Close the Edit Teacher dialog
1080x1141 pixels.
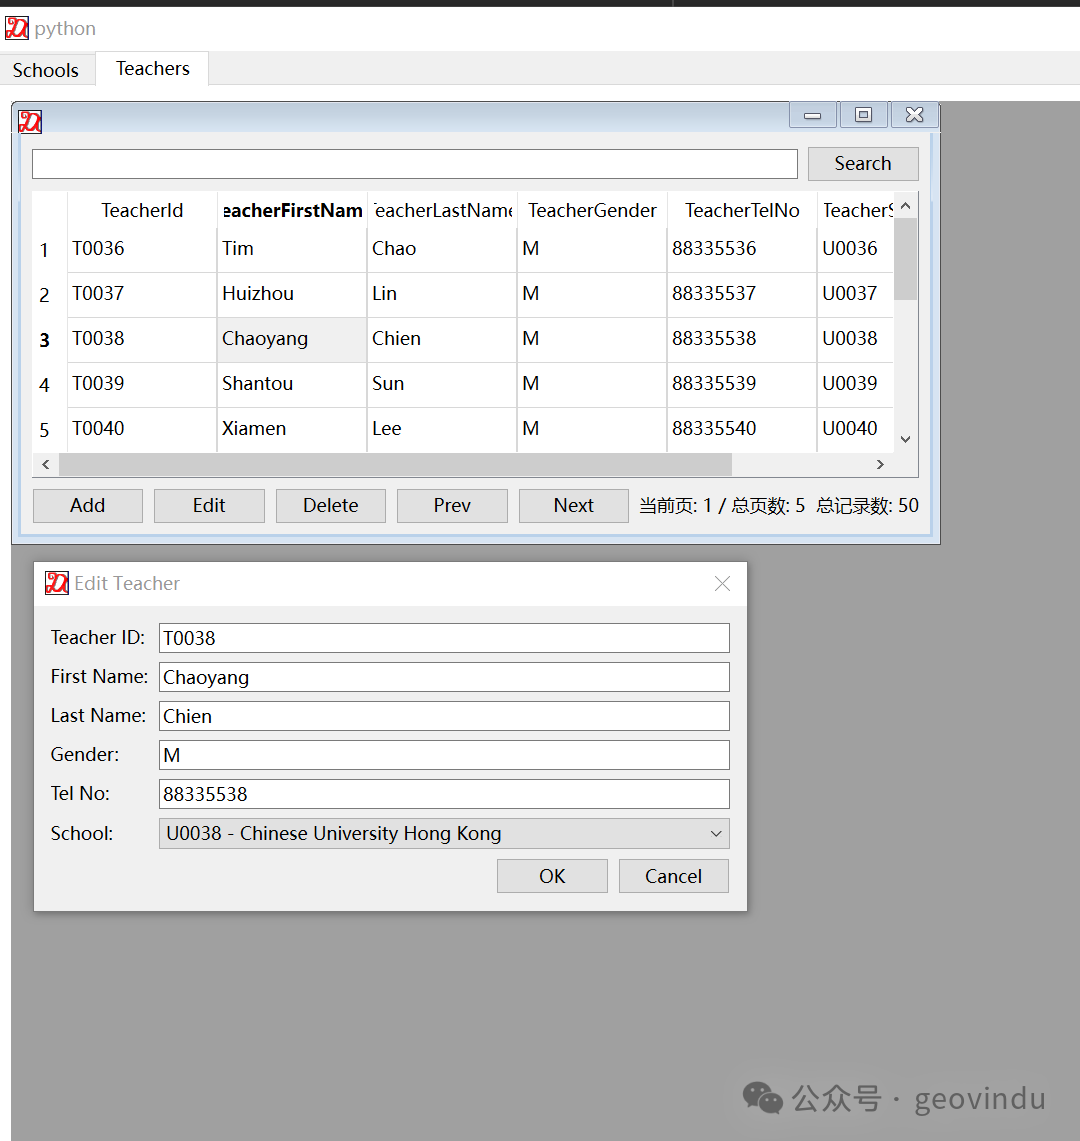point(722,584)
